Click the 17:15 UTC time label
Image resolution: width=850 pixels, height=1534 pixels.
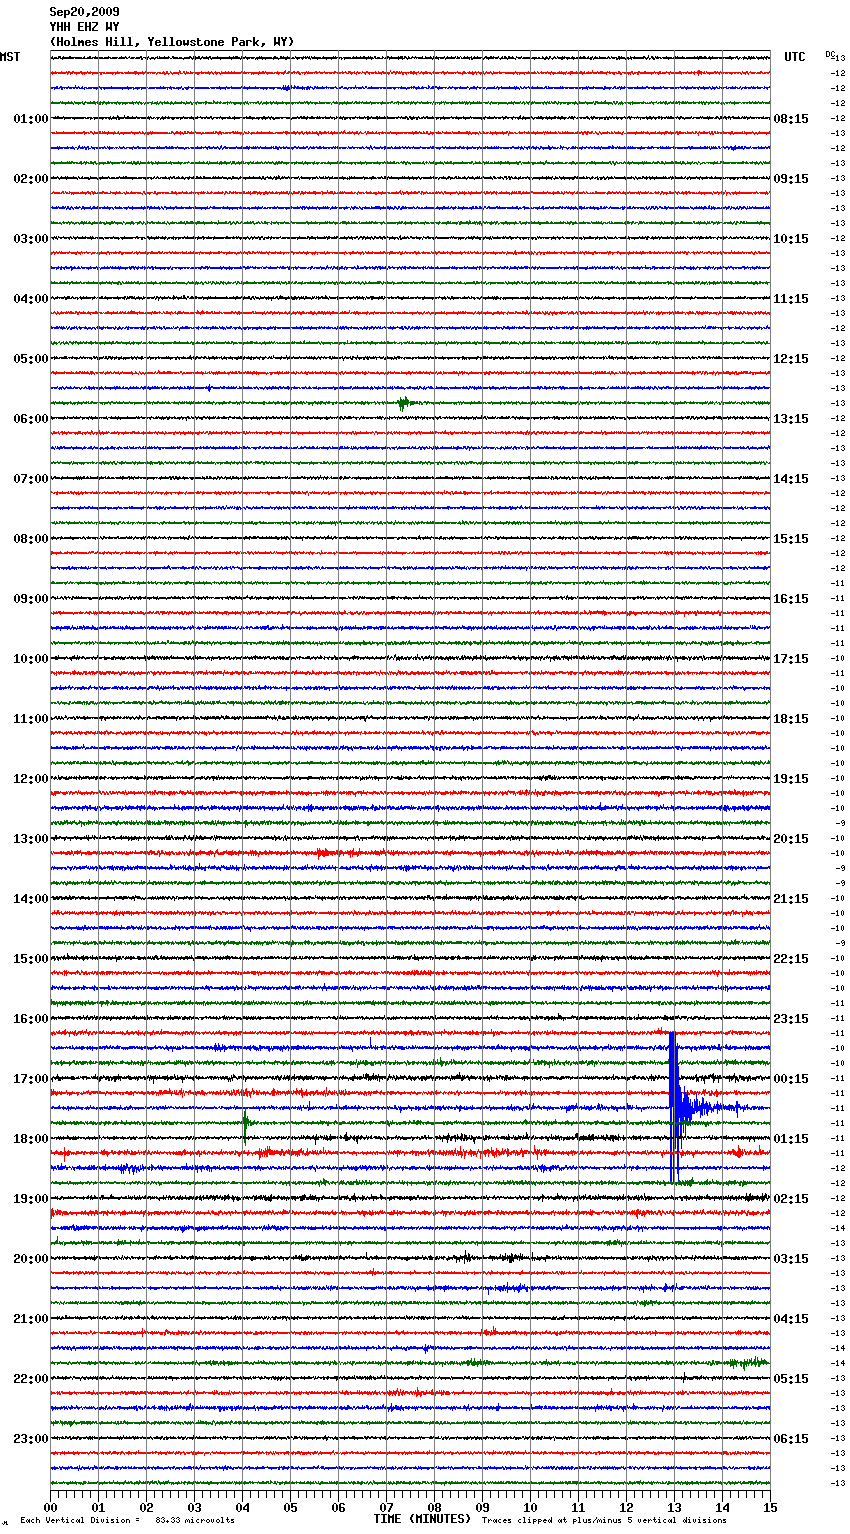pyautogui.click(x=791, y=659)
